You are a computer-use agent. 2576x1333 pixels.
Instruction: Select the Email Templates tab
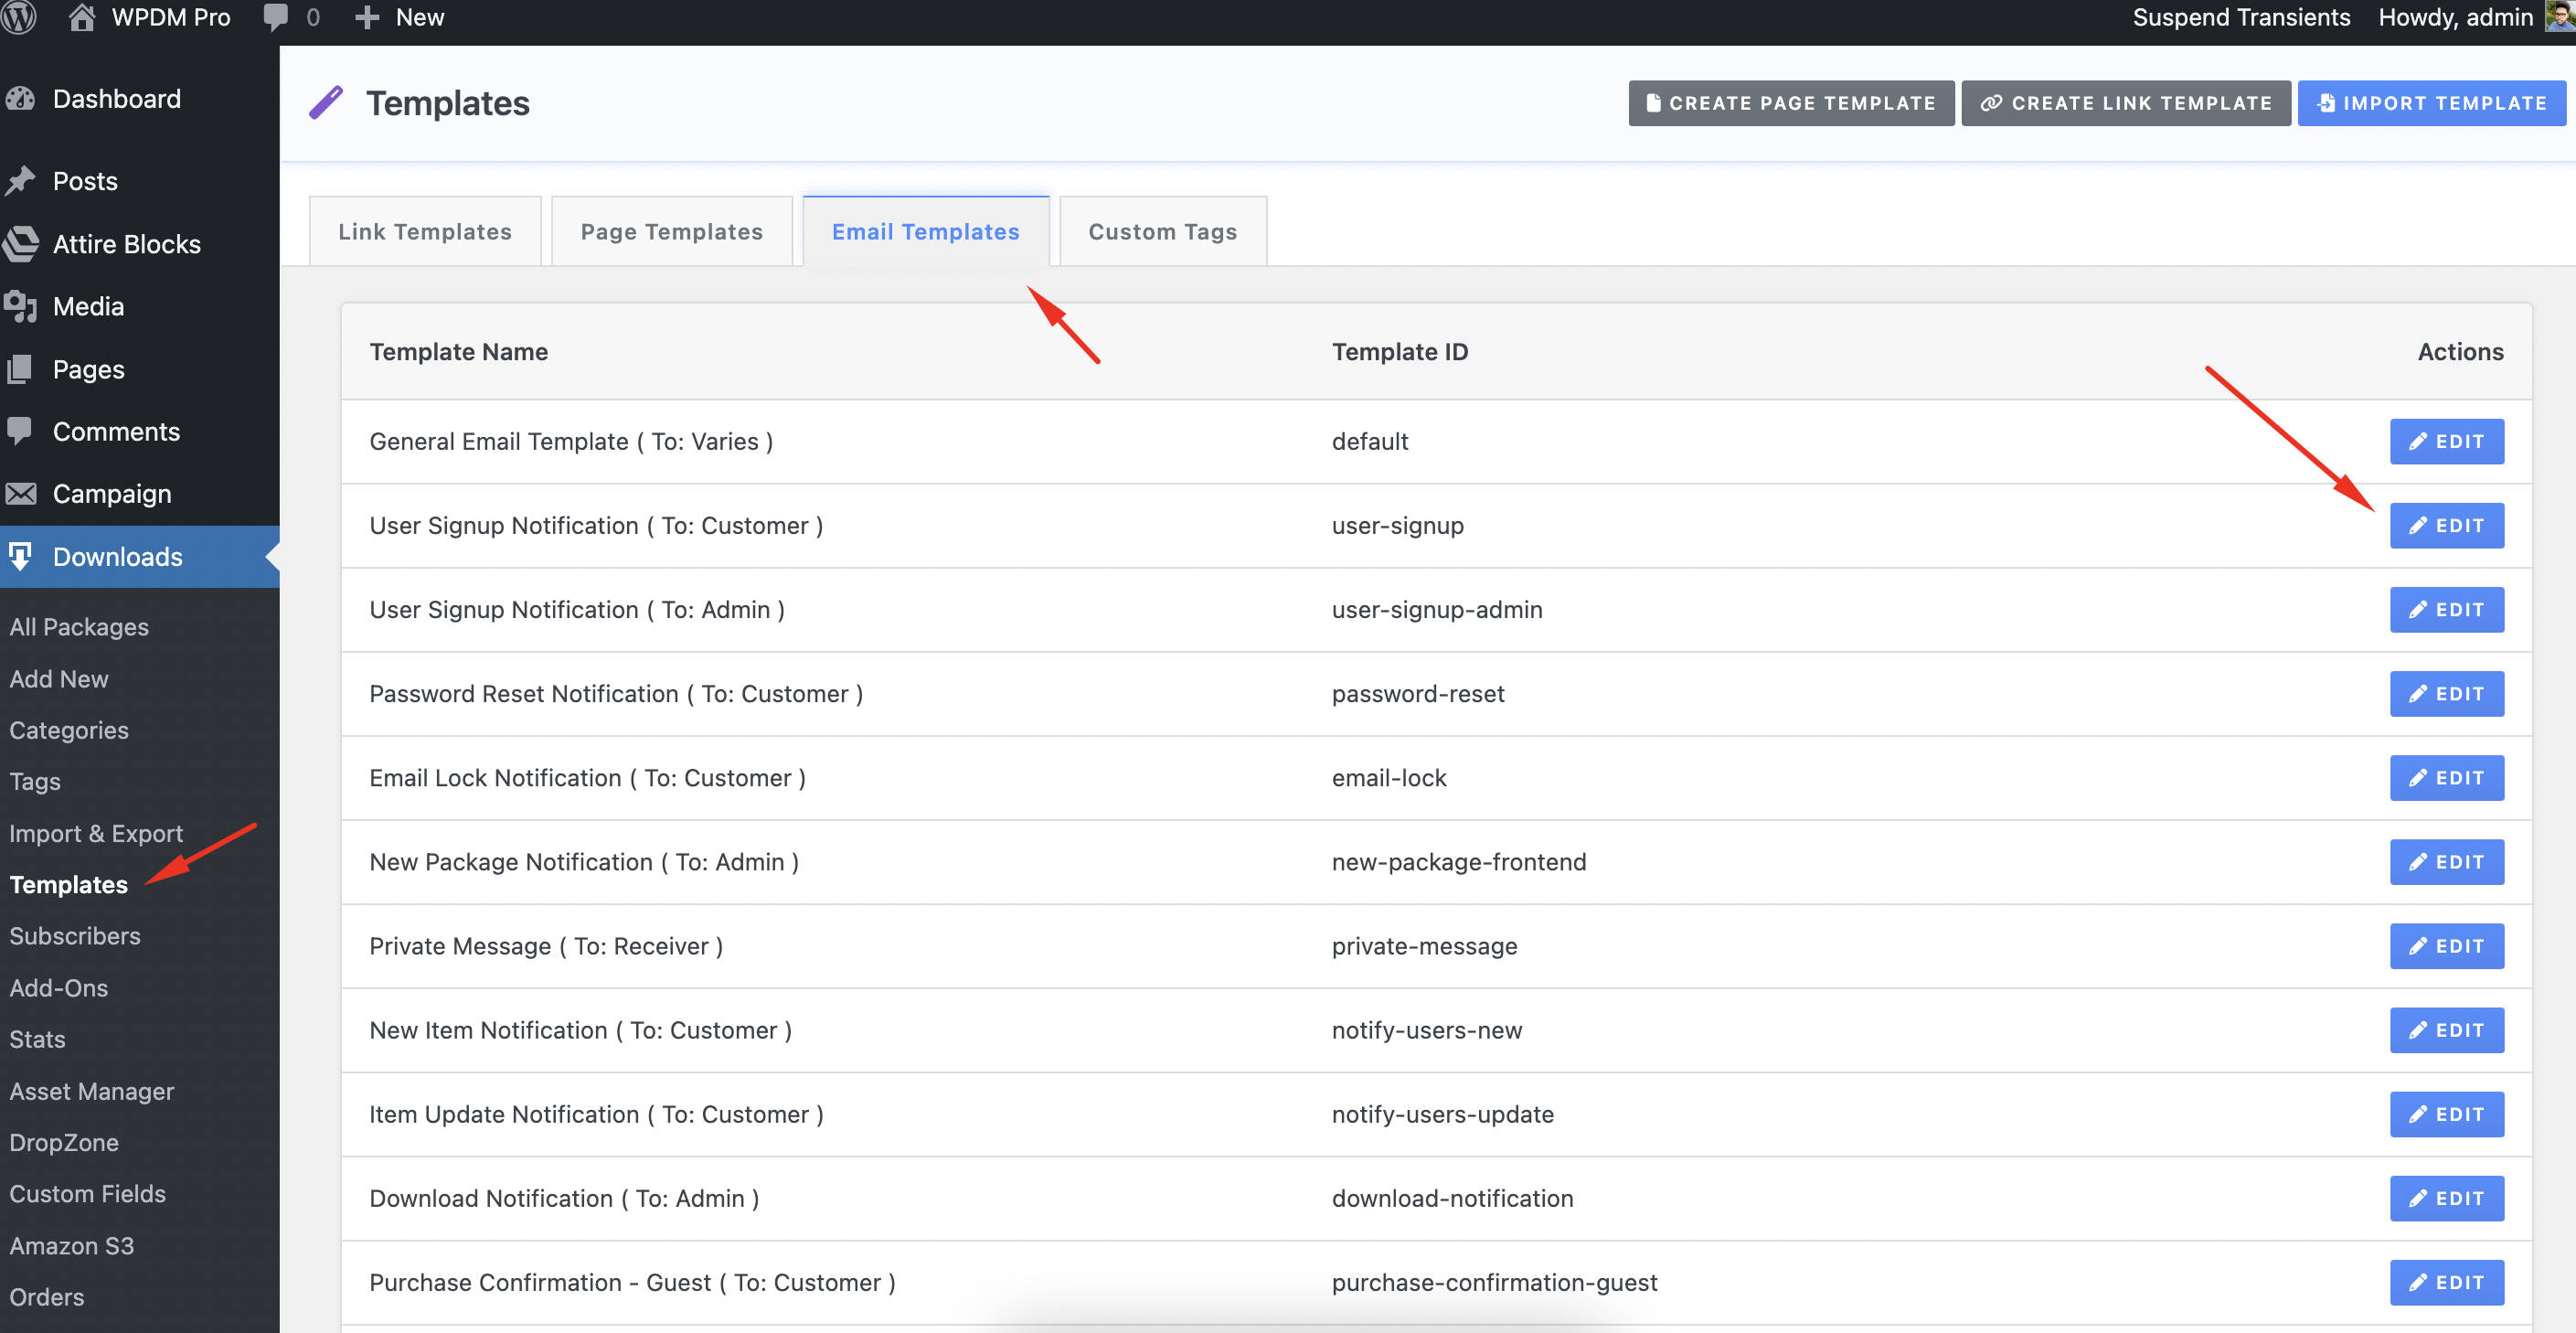coord(925,231)
